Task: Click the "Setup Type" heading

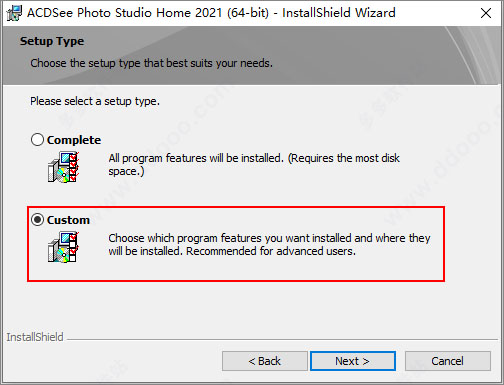Action: (52, 41)
